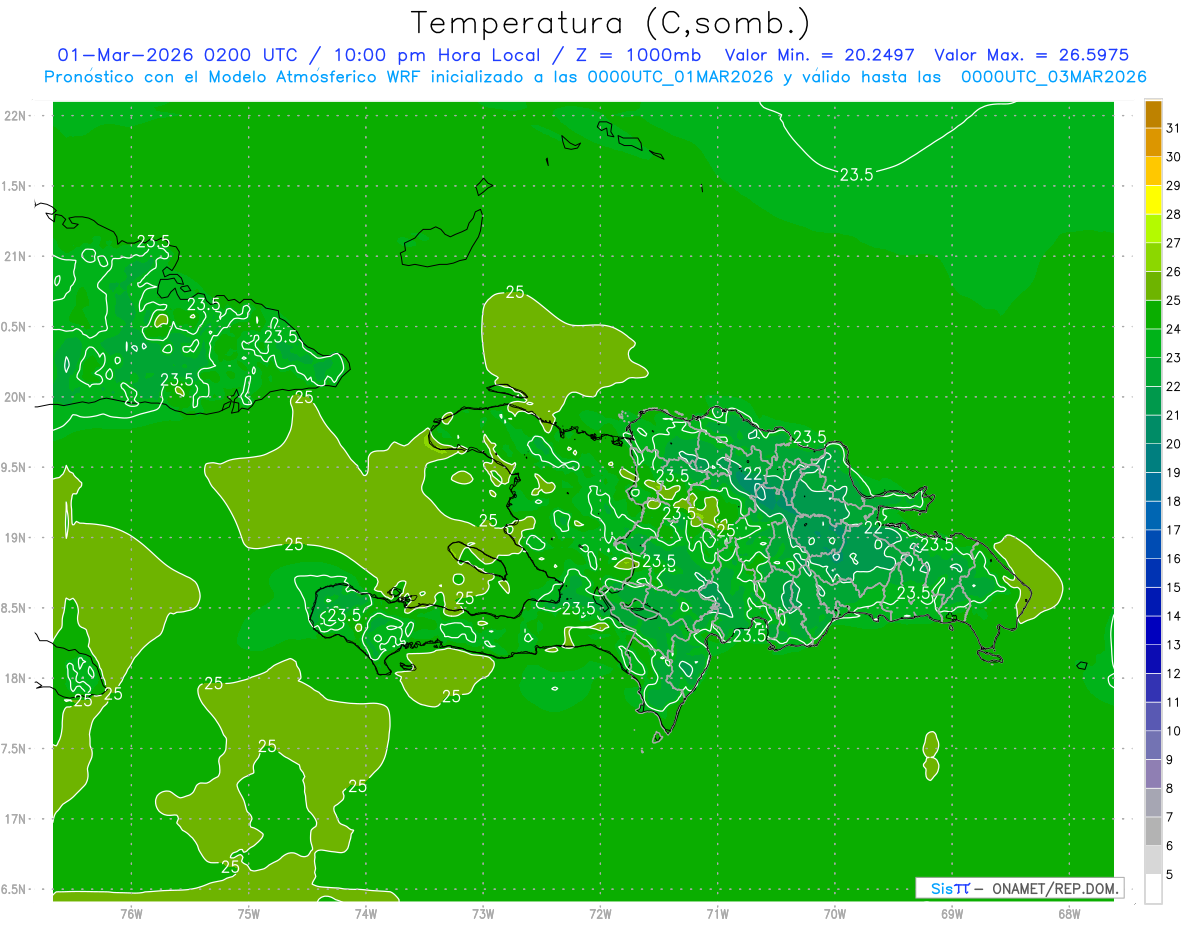The height and width of the screenshot is (927, 1200).
Task: Click the '24' color scale label
Action: click(1174, 329)
